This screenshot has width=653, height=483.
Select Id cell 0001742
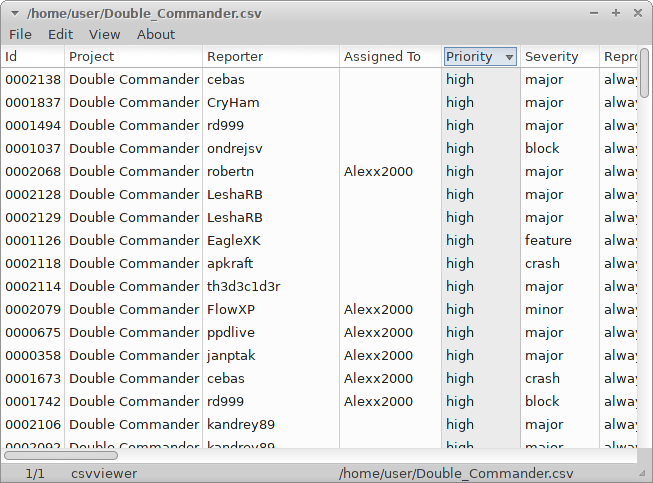(33, 401)
